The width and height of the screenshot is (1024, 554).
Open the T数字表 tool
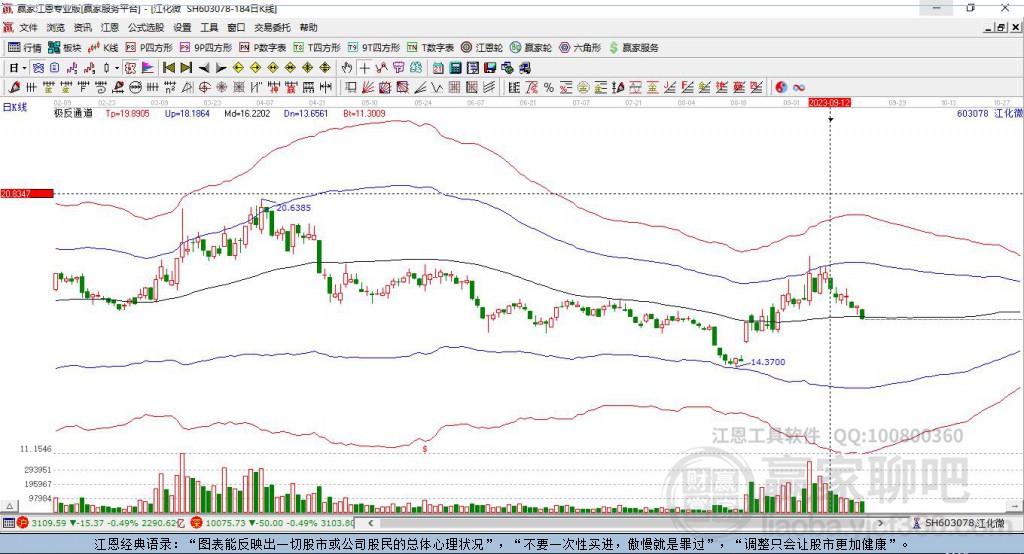pos(430,48)
